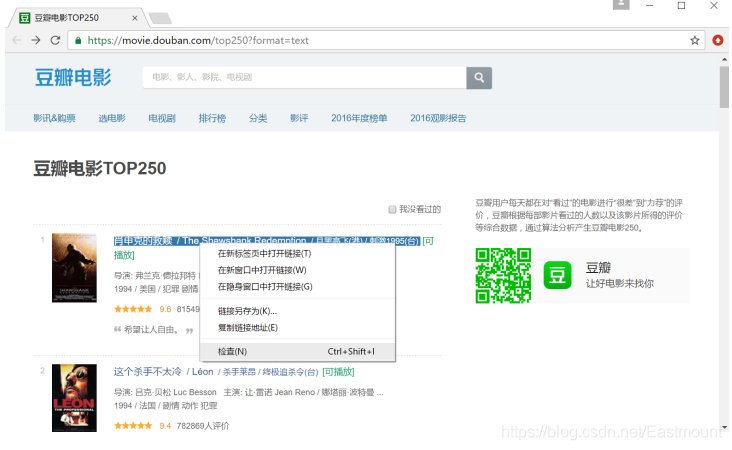Choose 链接另存为(K)... from context menu
Screen dimensions: 732x450
[x=297, y=311]
